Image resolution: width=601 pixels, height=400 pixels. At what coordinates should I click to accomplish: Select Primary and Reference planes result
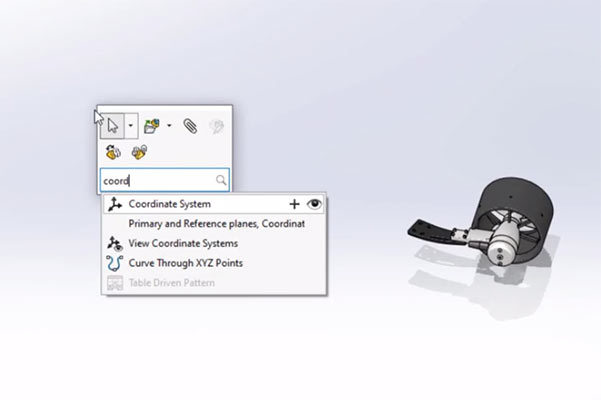pyautogui.click(x=216, y=224)
